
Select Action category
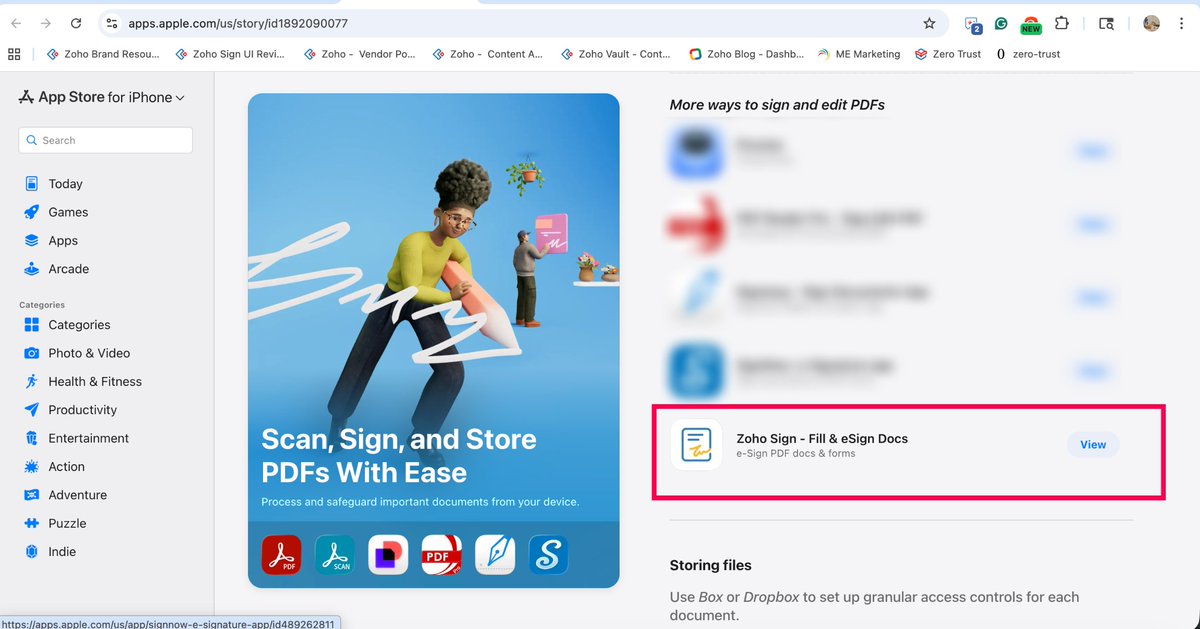pos(54,466)
